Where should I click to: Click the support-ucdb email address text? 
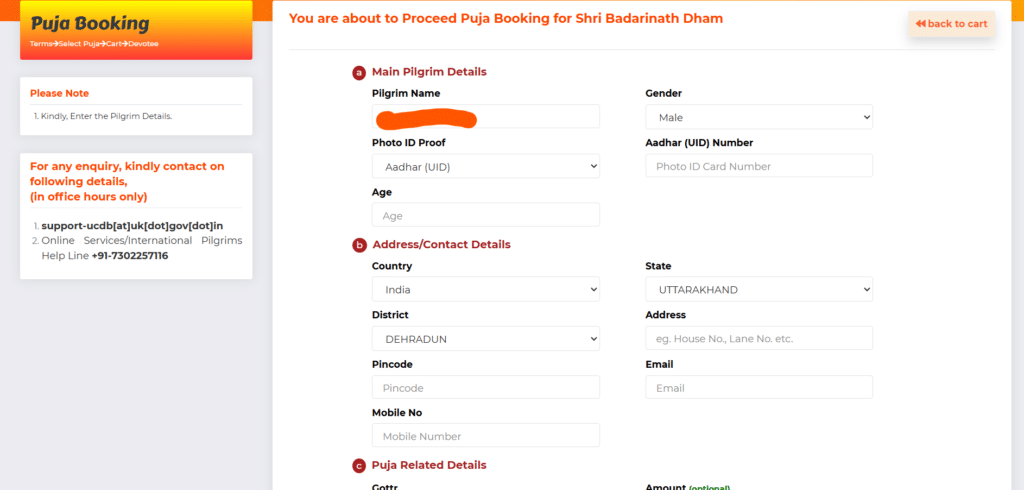pos(133,225)
